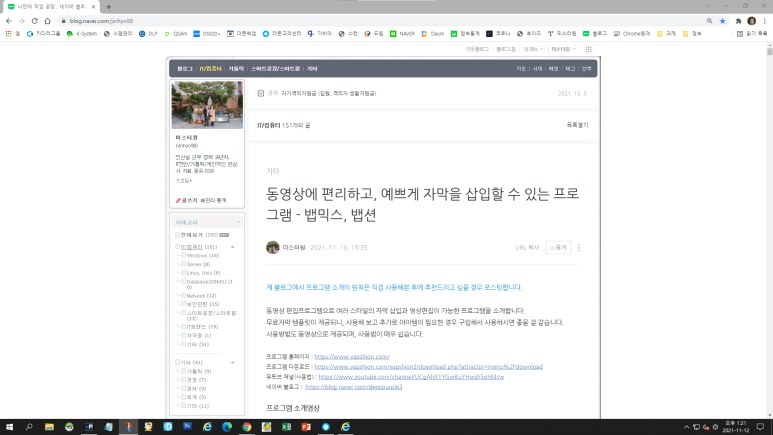Click the browser back arrow
Image resolution: width=773 pixels, height=435 pixels.
[x=9, y=21]
